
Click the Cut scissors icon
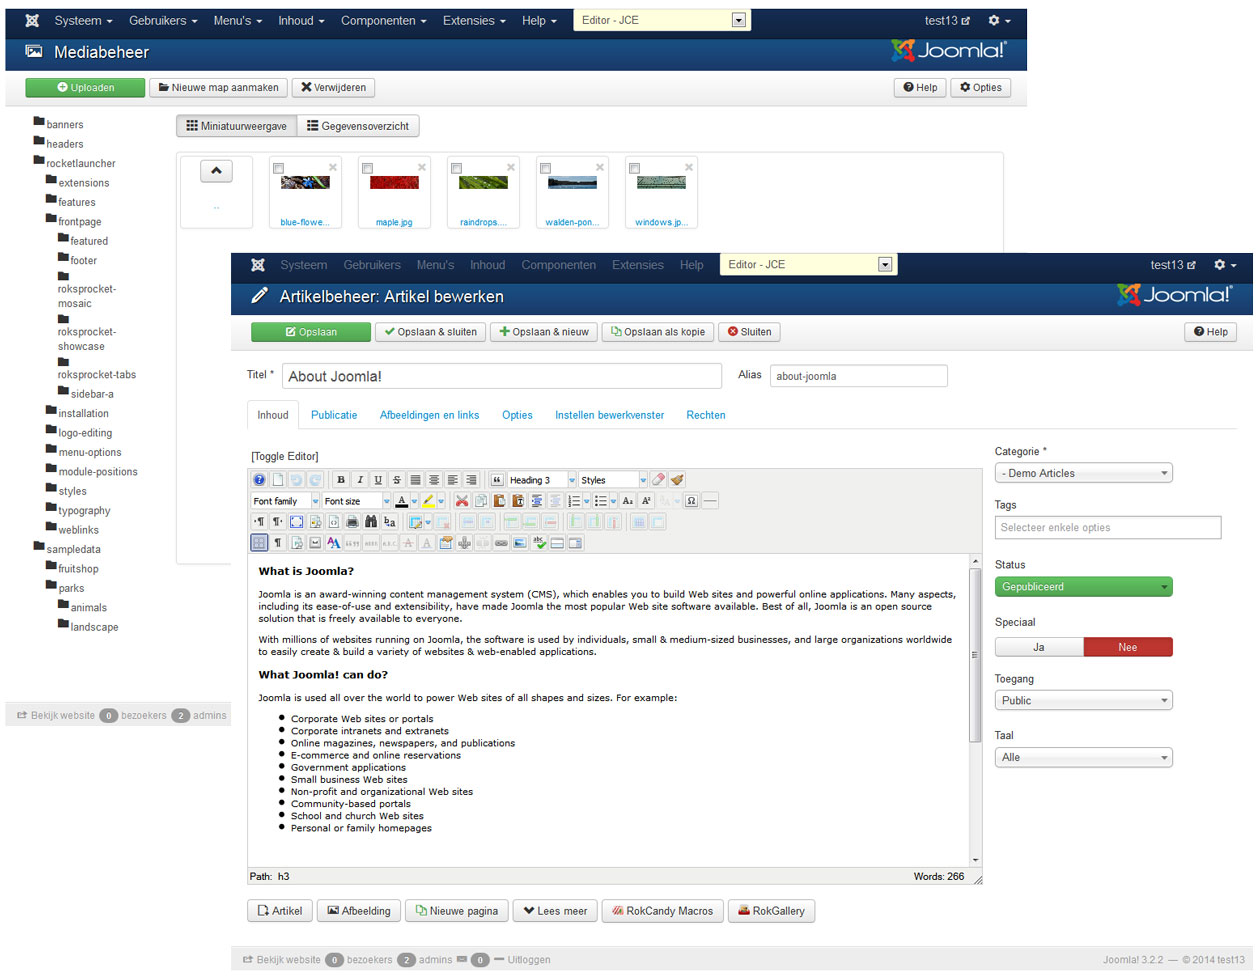[462, 501]
